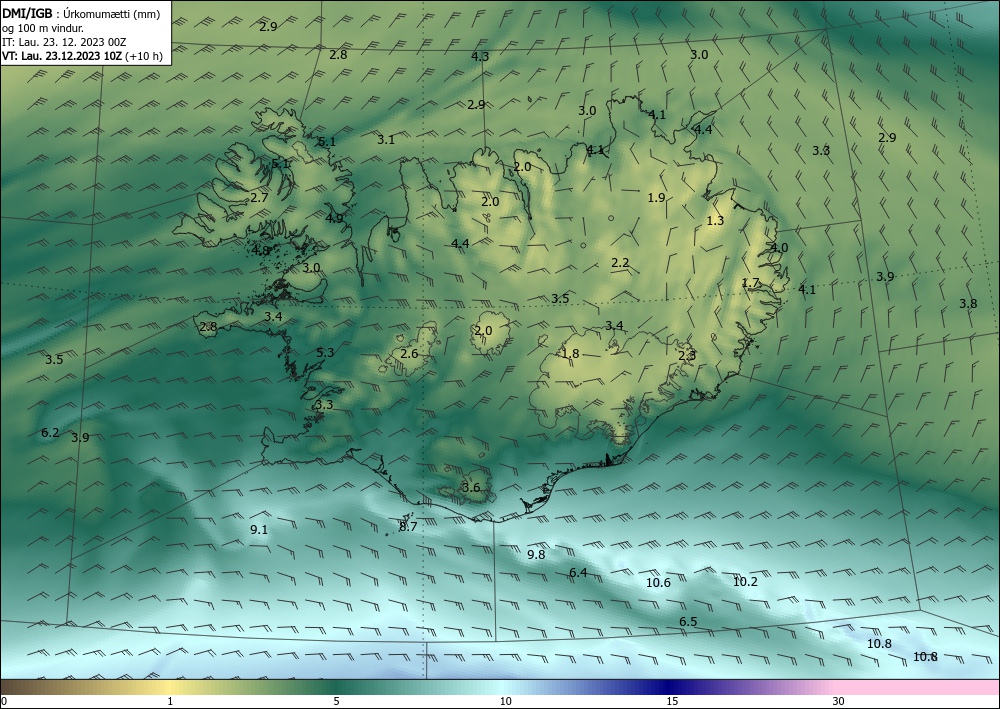
Task: Select the 9.1 offshore value
Action: tap(259, 530)
